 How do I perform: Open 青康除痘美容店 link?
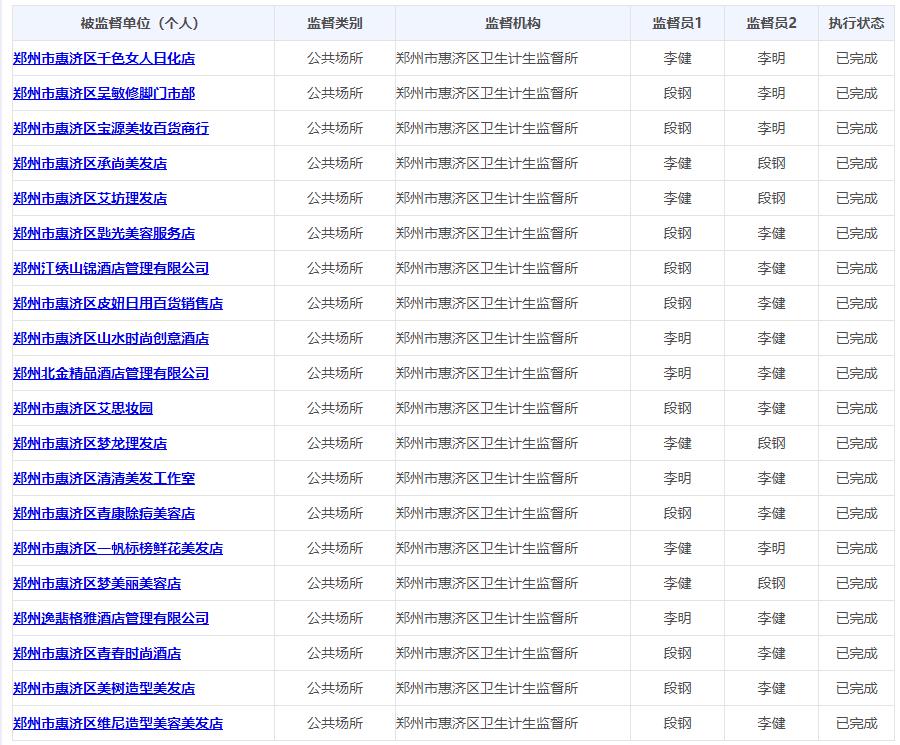tap(104, 513)
